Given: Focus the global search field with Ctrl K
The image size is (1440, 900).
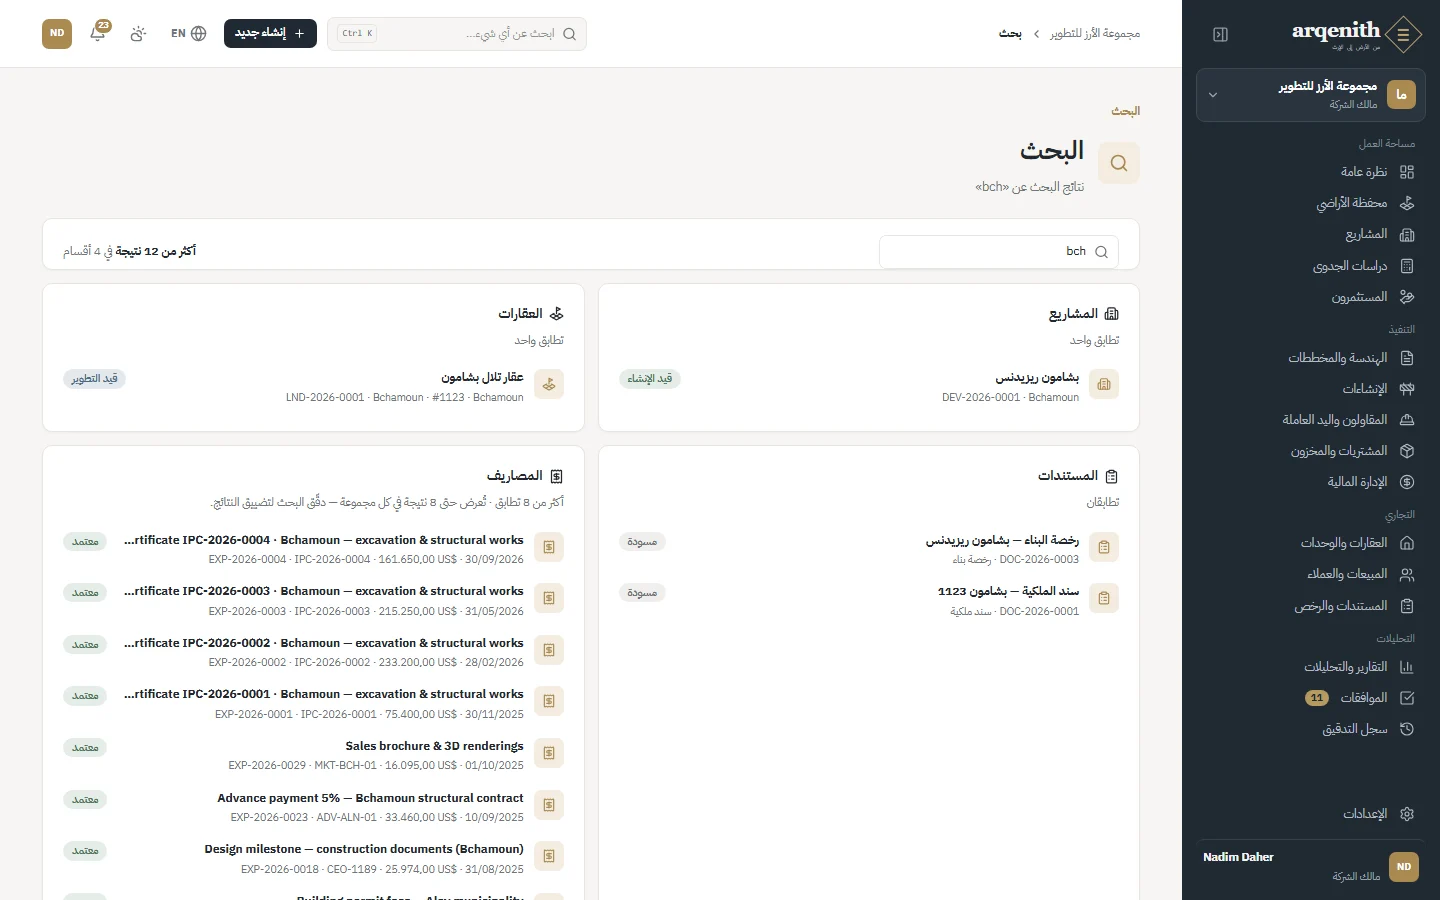Looking at the screenshot, I should pos(457,33).
